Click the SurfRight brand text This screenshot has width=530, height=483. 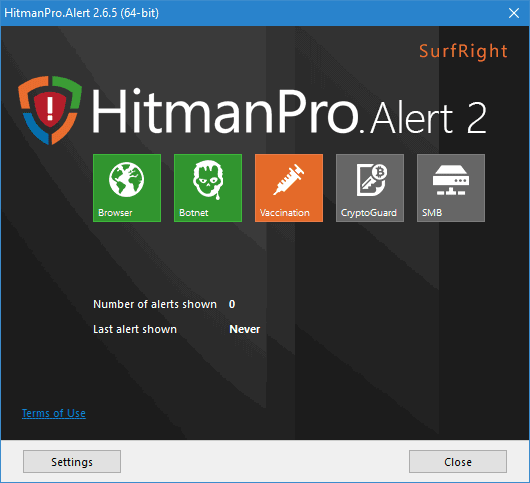click(463, 51)
